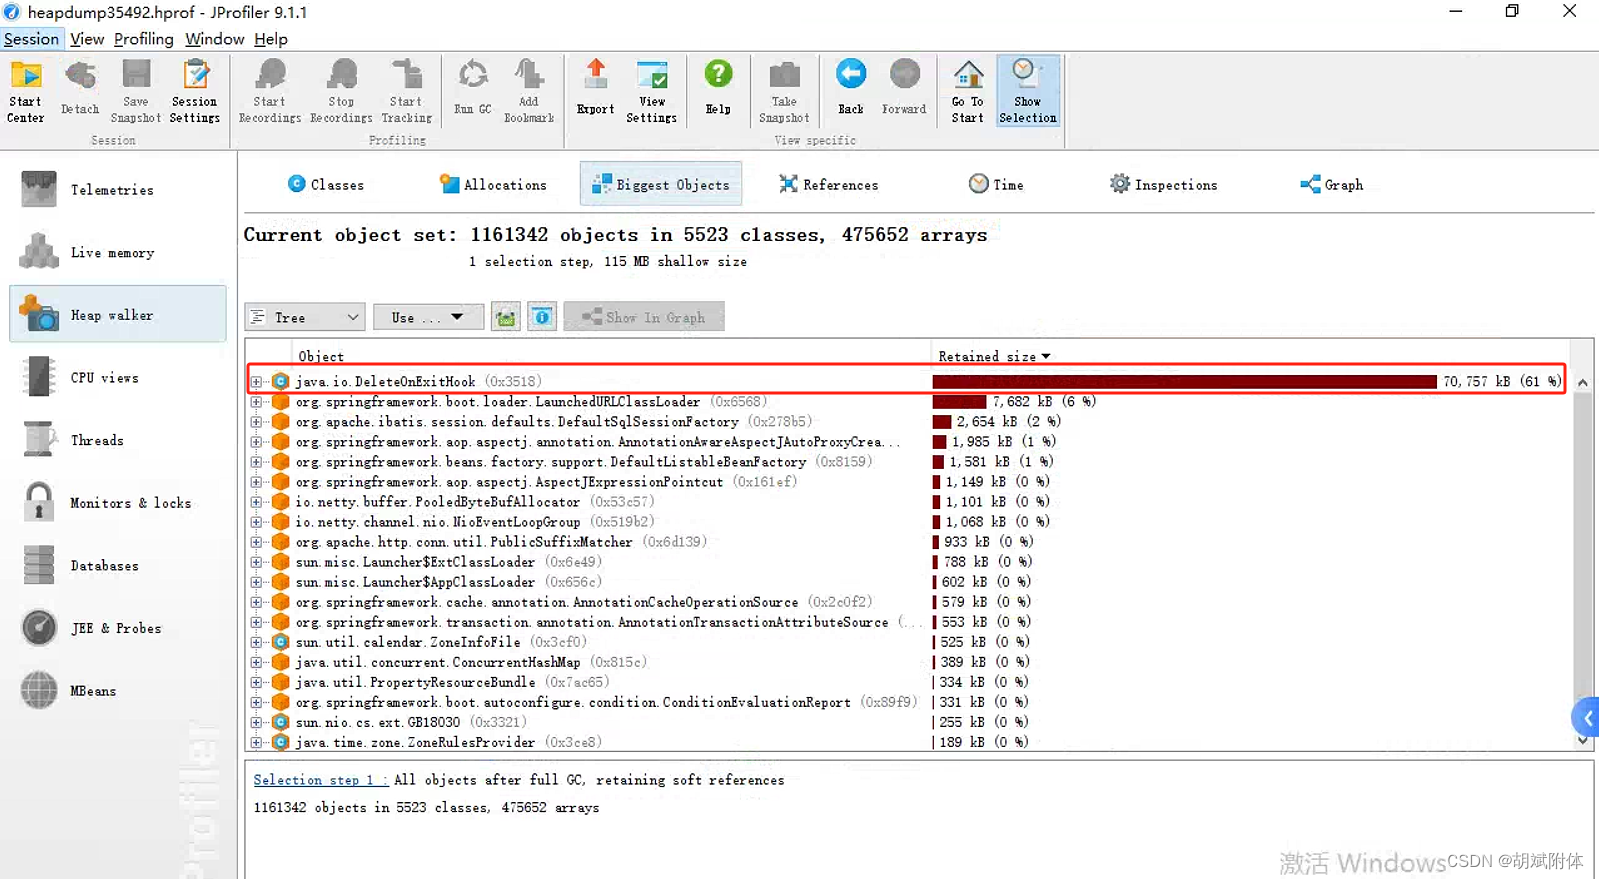The width and height of the screenshot is (1599, 879).
Task: Select the sun.nio.cs.ext.GB18030 row
Action: click(x=908, y=721)
